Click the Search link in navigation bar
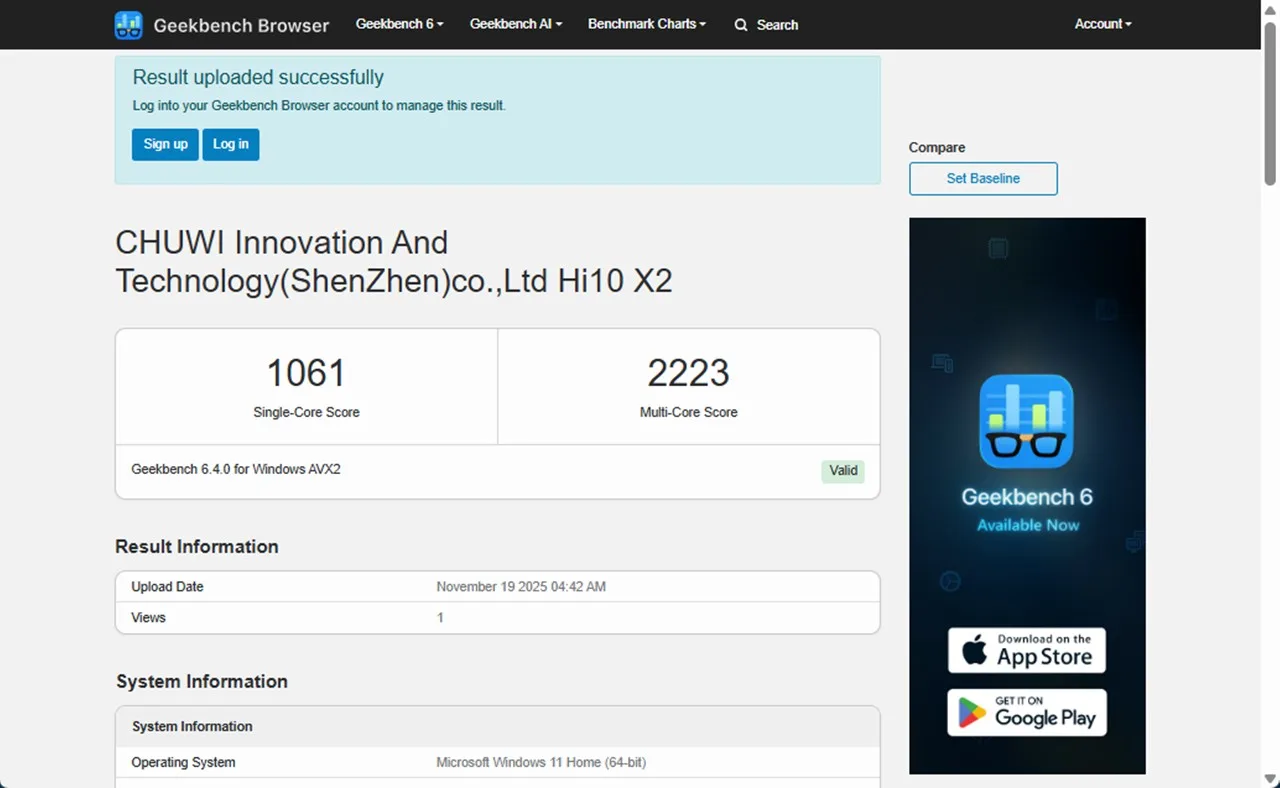Viewport: 1280px width, 788px height. pyautogui.click(x=777, y=25)
